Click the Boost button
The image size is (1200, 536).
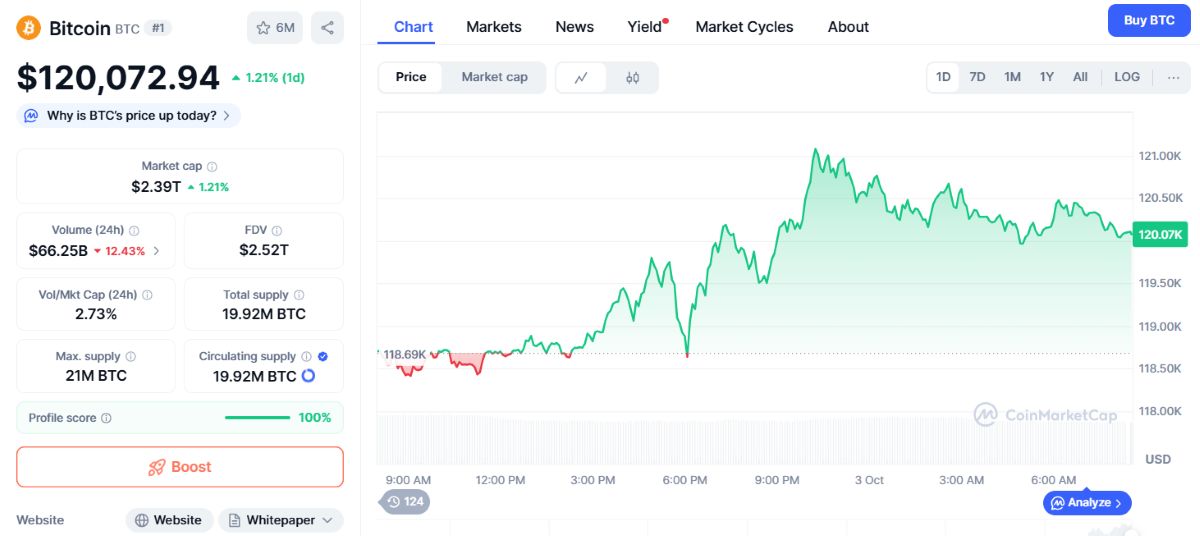180,467
